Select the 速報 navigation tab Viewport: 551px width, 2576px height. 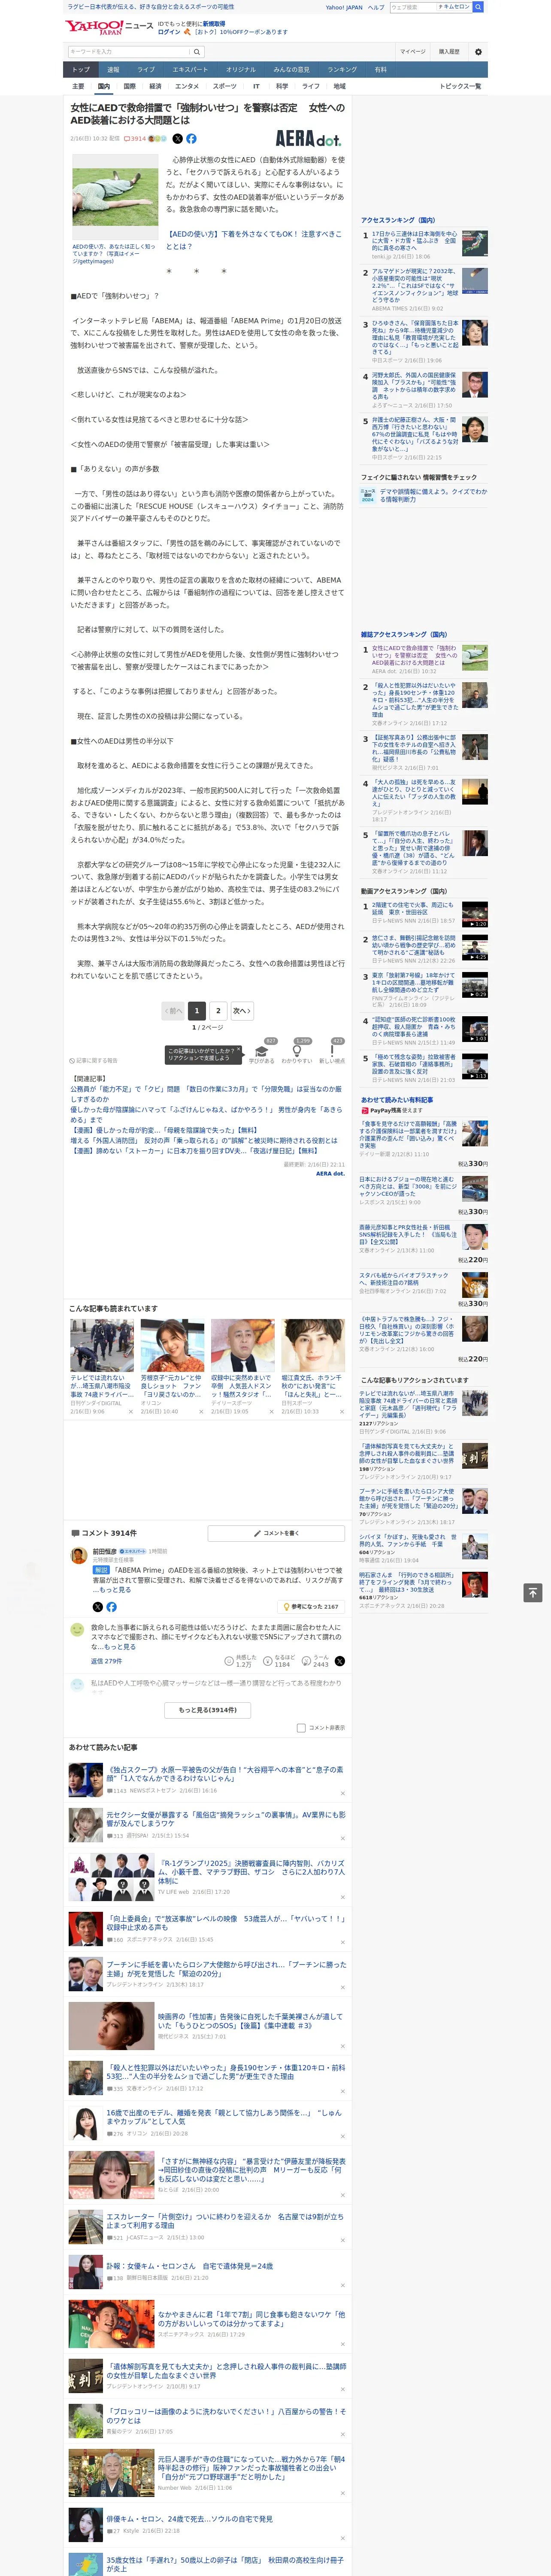(113, 70)
